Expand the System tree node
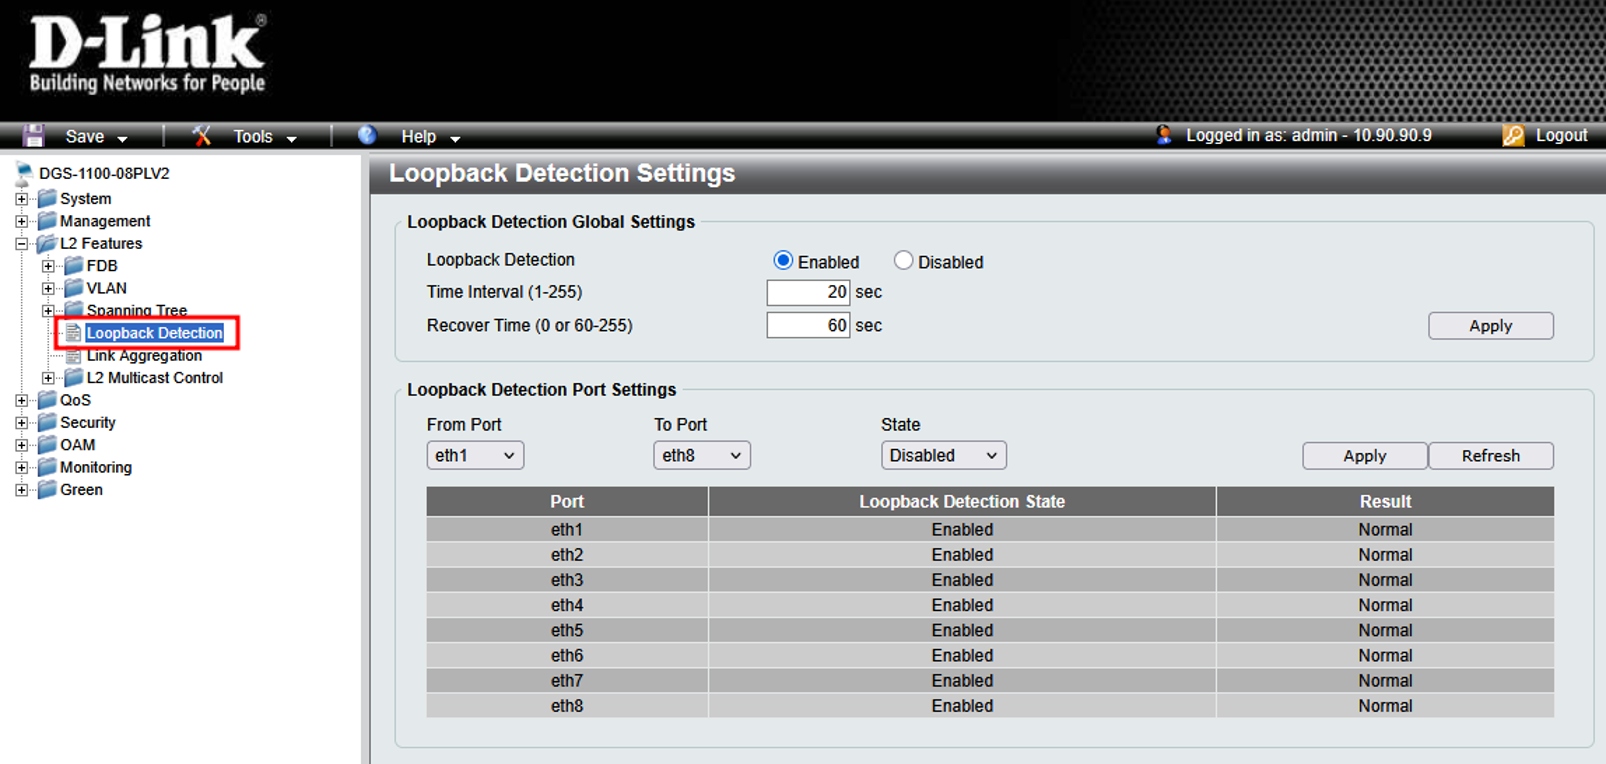 pos(22,199)
